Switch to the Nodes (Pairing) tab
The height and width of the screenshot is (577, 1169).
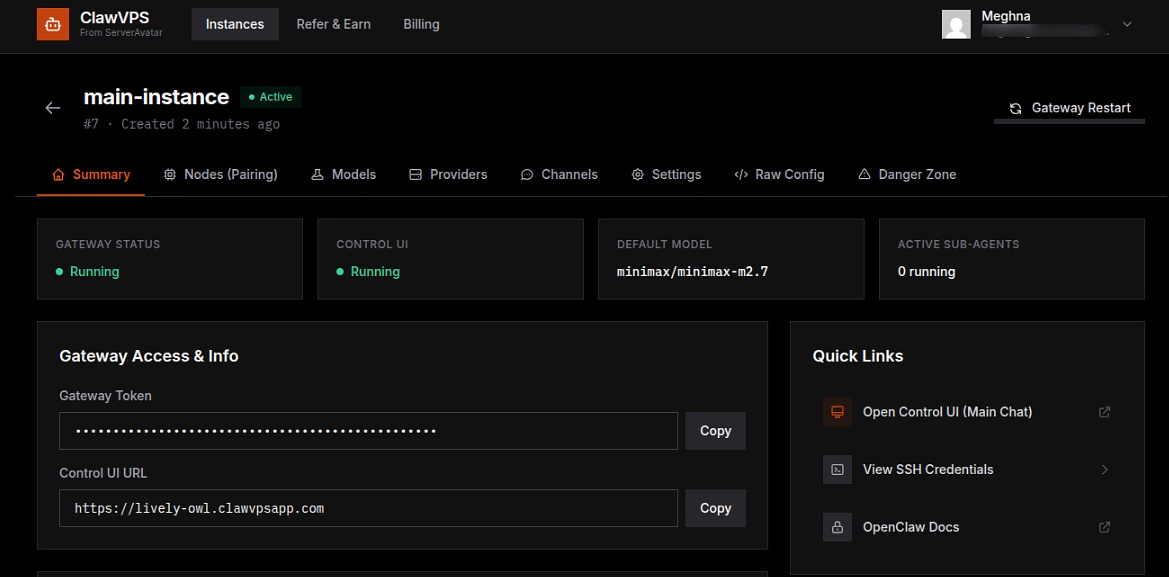point(221,174)
